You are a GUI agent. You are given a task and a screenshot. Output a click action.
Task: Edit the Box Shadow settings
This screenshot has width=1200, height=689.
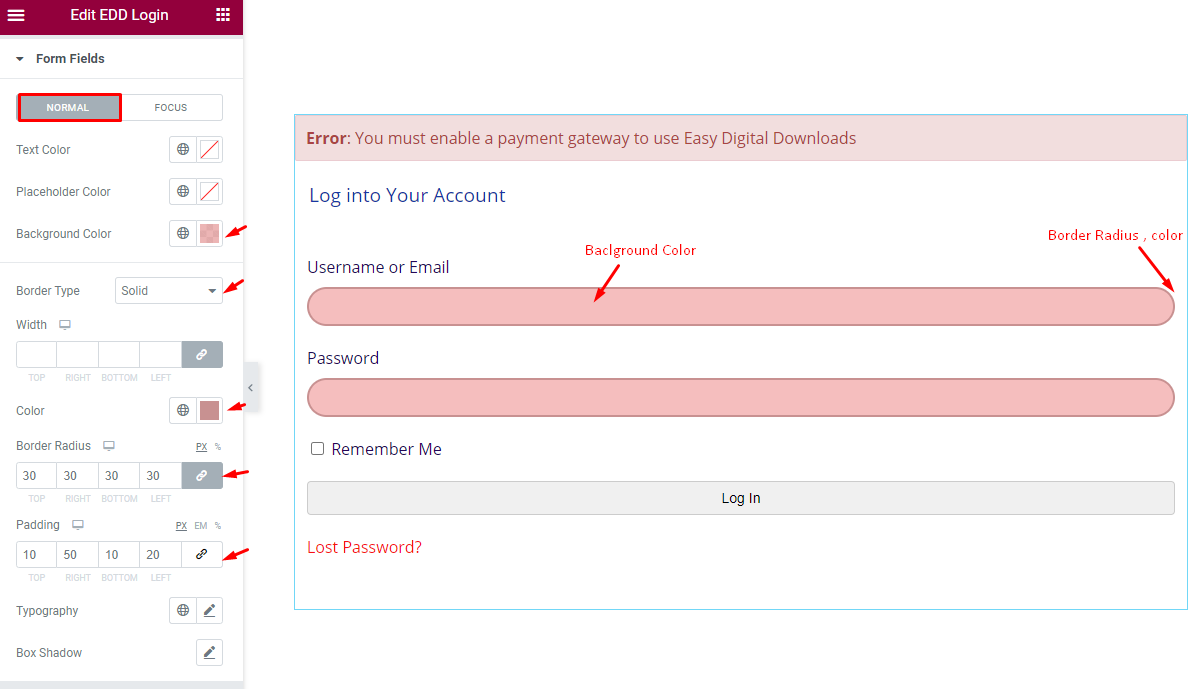click(209, 652)
